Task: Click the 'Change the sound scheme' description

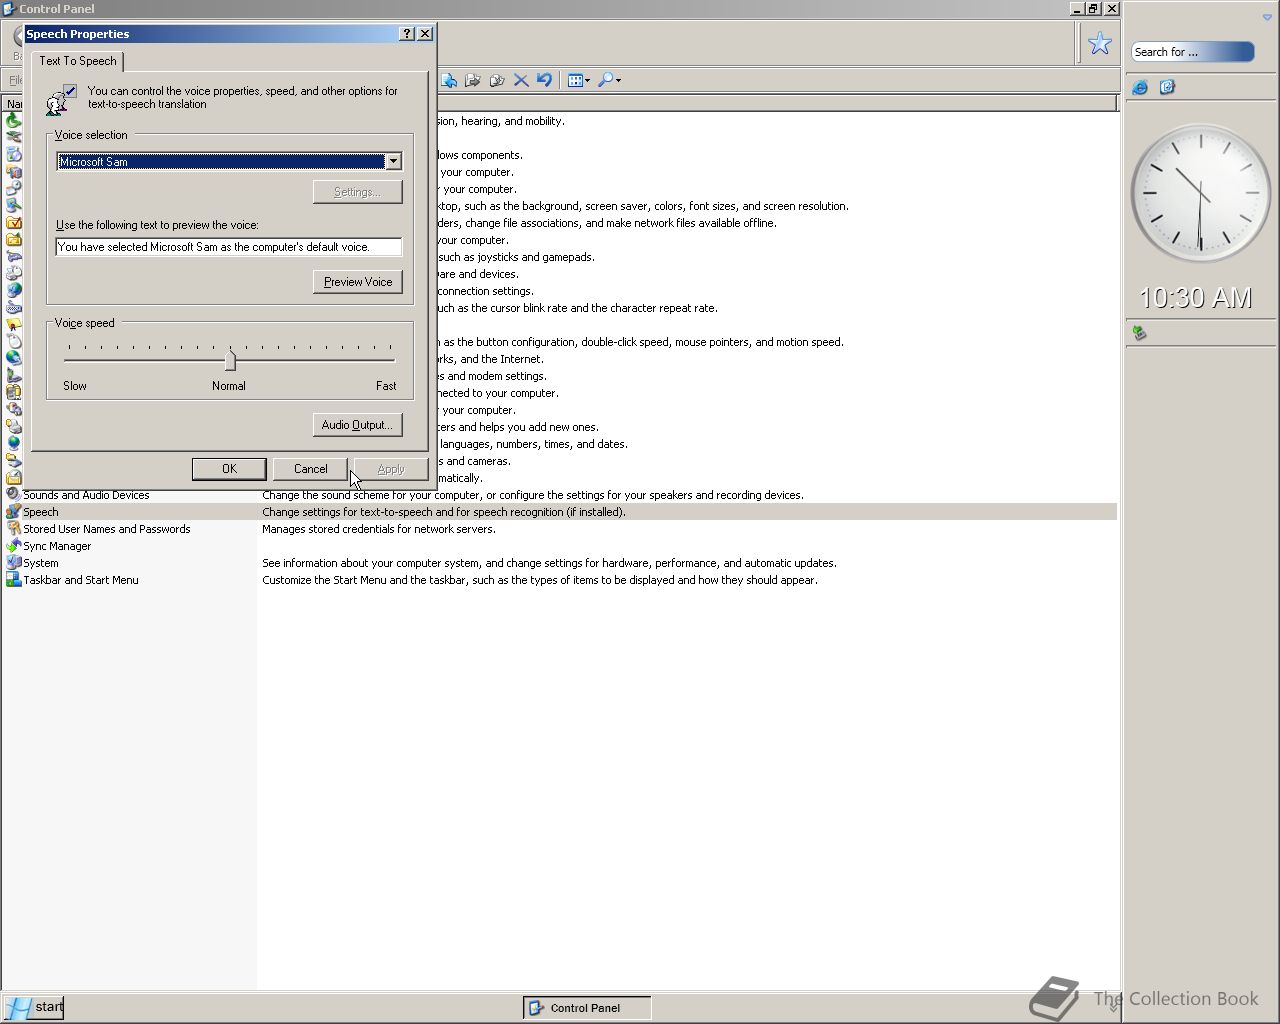Action: coord(533,495)
